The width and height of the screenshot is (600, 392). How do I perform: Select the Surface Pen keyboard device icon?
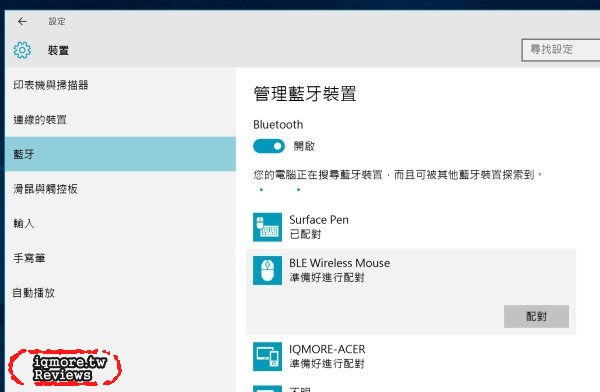point(267,227)
